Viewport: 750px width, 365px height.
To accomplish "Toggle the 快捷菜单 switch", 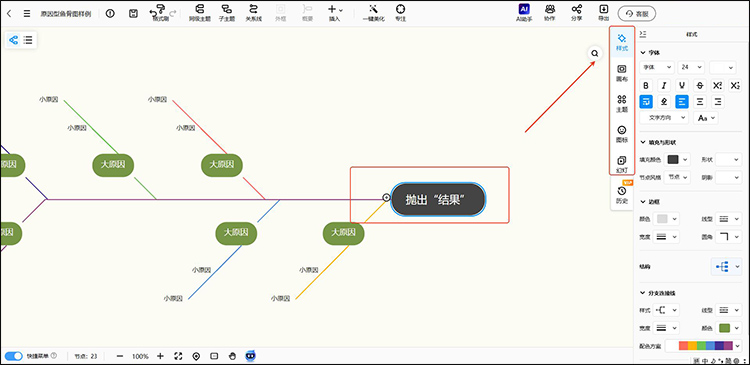I will point(13,356).
